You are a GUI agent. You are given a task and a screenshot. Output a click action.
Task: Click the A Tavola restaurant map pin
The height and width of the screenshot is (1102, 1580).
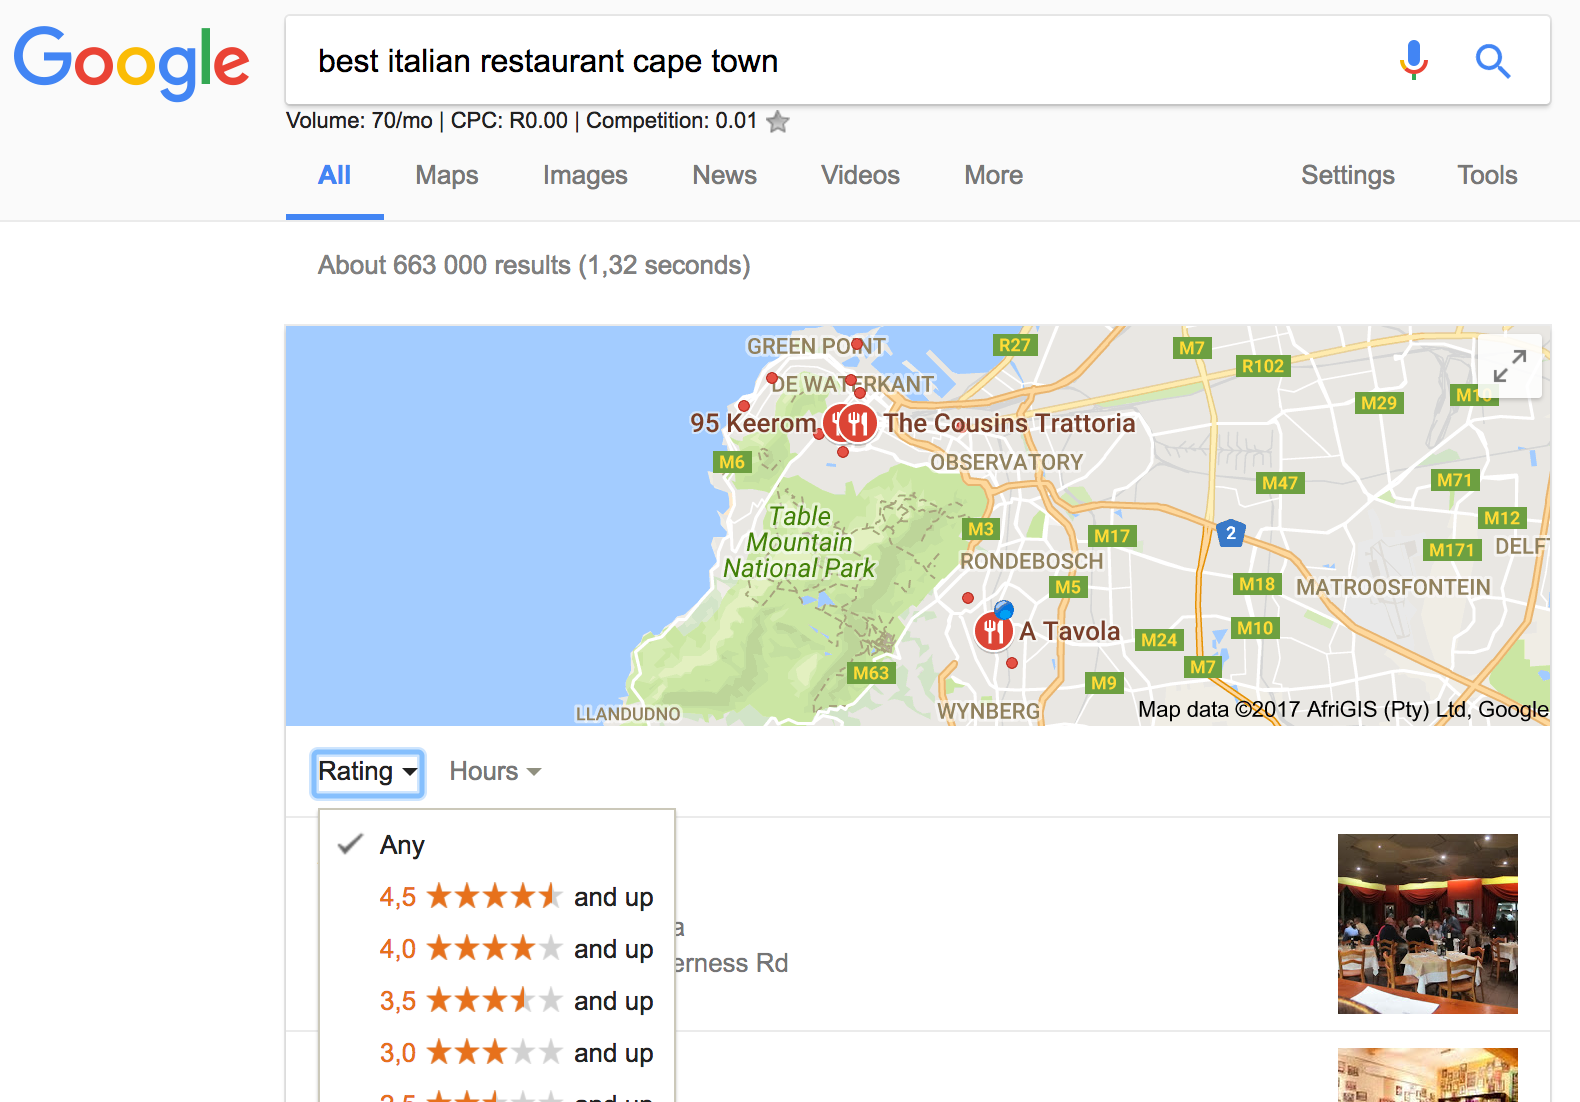pos(993,631)
